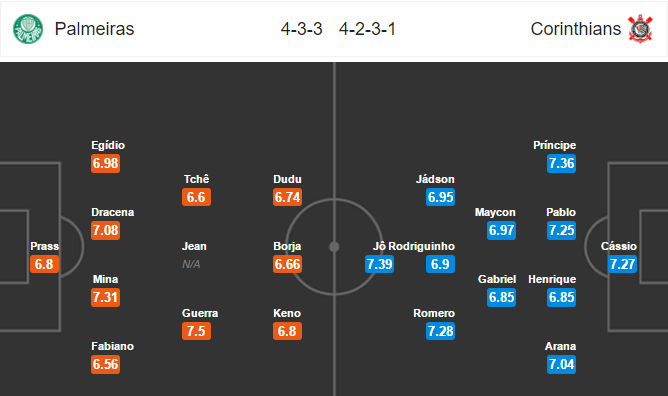Open the Corinthians team name link
This screenshot has width=668, height=396.
[576, 29]
